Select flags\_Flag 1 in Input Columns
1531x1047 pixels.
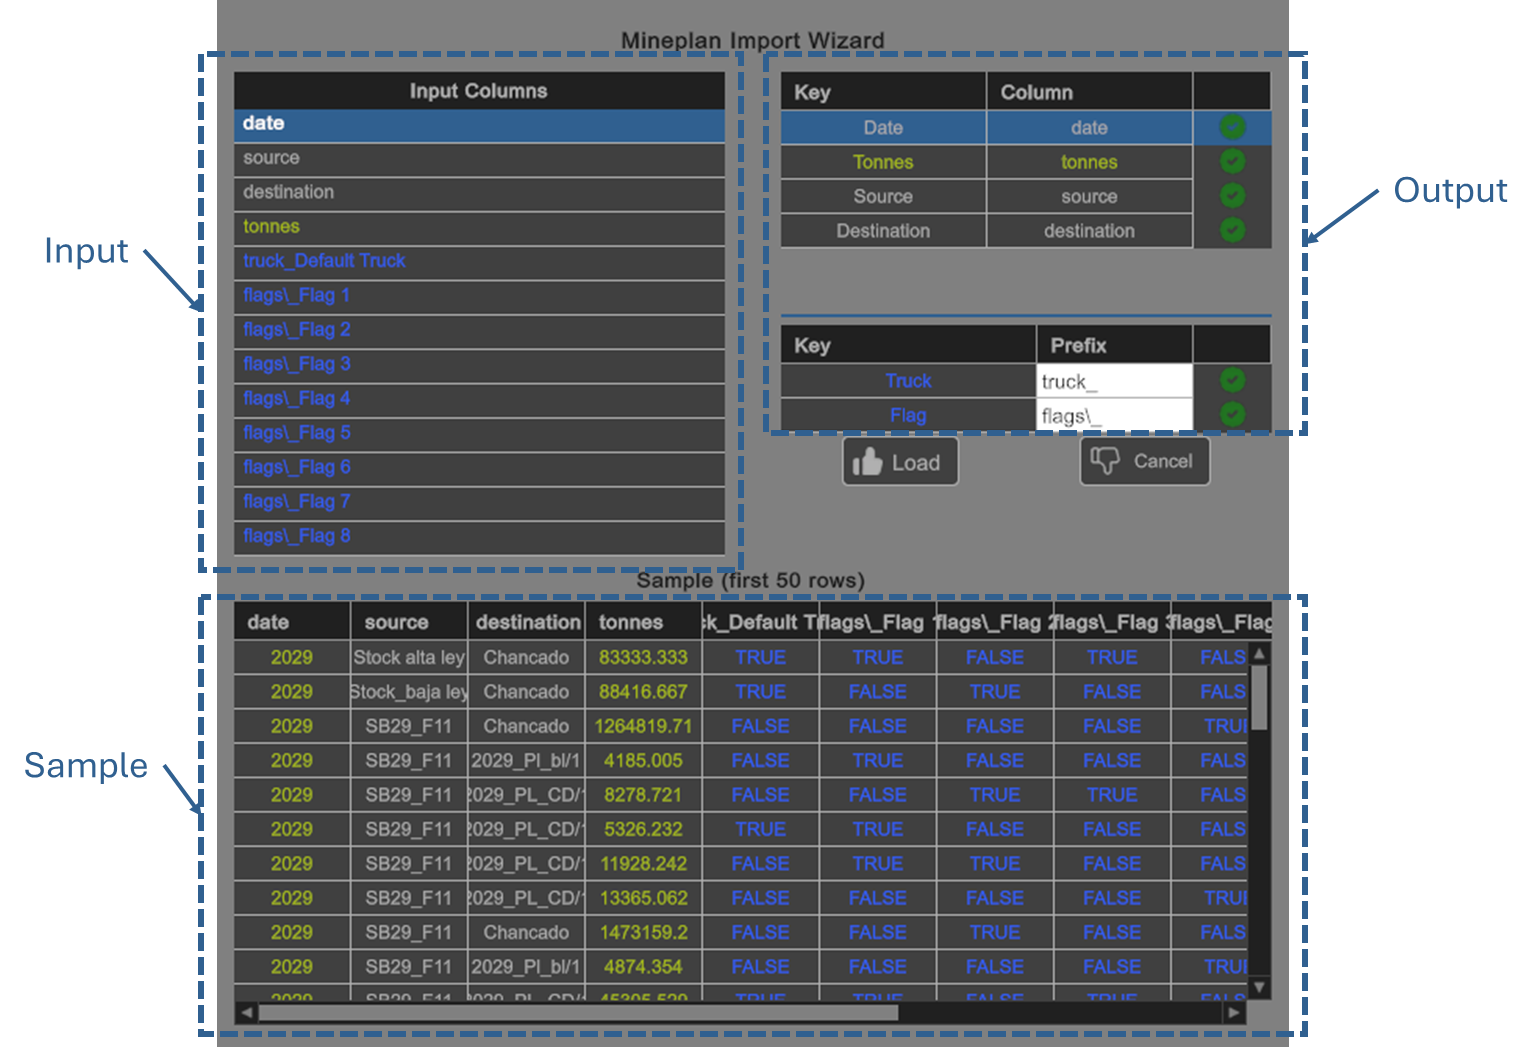coord(479,296)
